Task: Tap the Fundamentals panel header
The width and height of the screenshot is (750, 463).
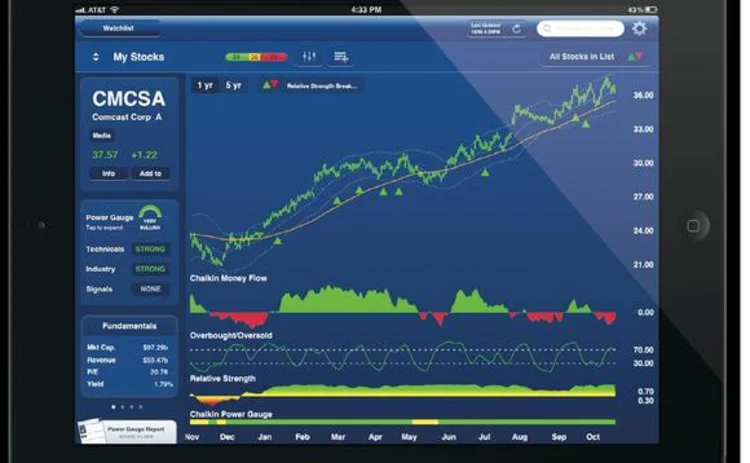Action: point(130,326)
